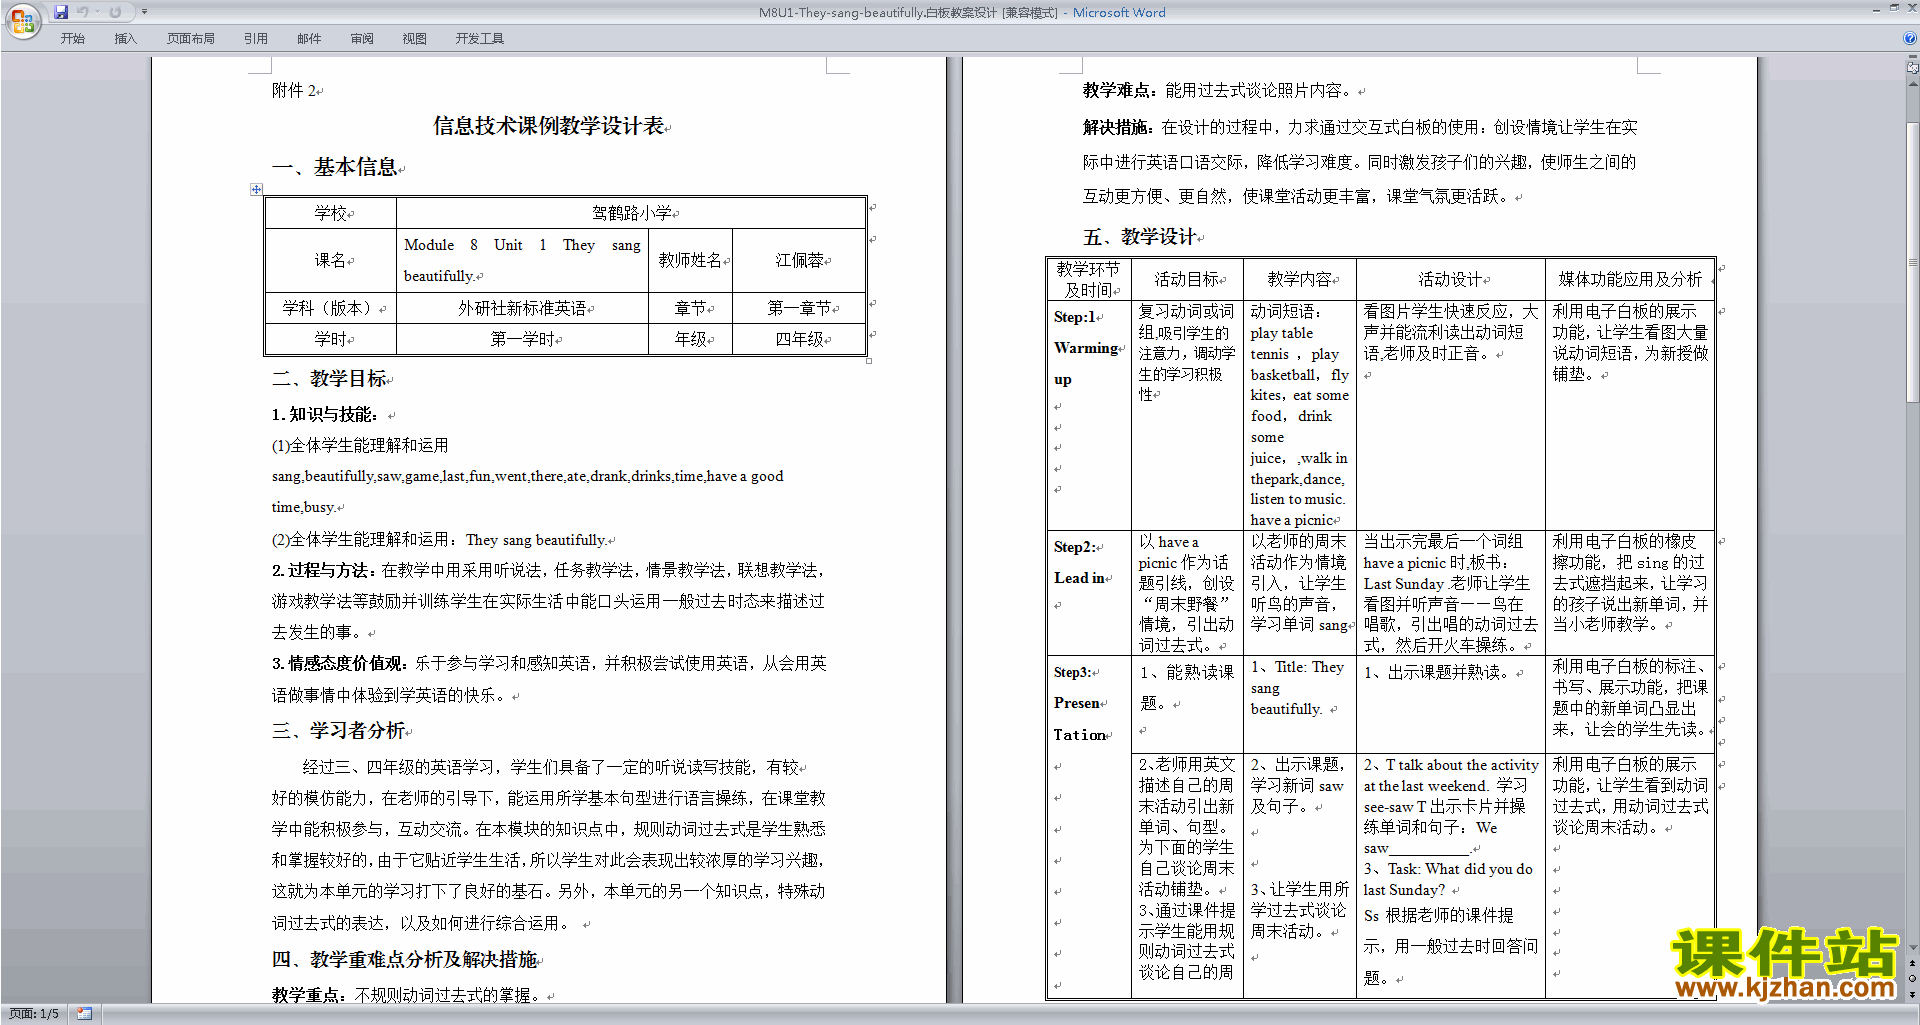
Task: Open the 开发工具 ribbon tab
Action: tap(480, 39)
